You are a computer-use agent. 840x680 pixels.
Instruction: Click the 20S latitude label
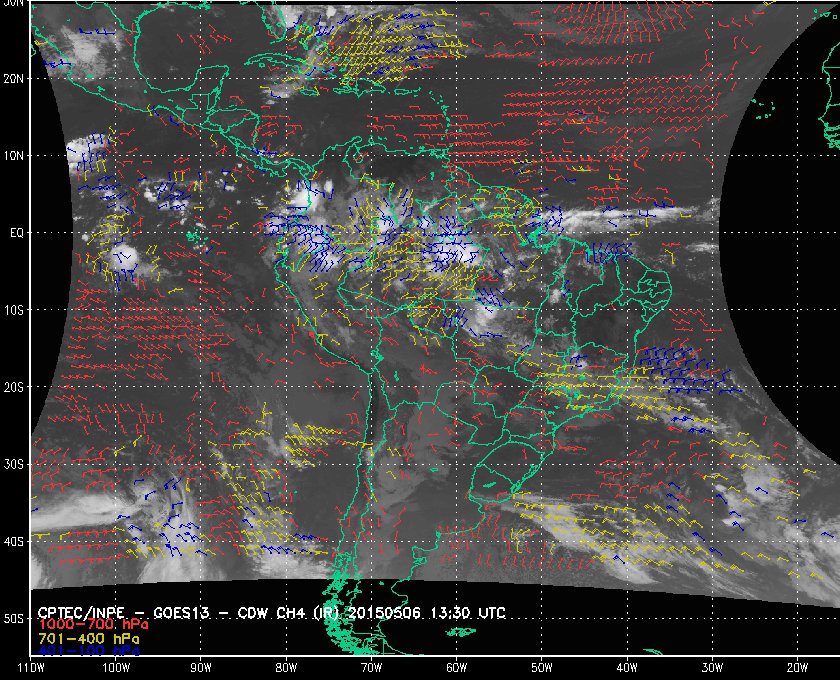[x=13, y=387]
